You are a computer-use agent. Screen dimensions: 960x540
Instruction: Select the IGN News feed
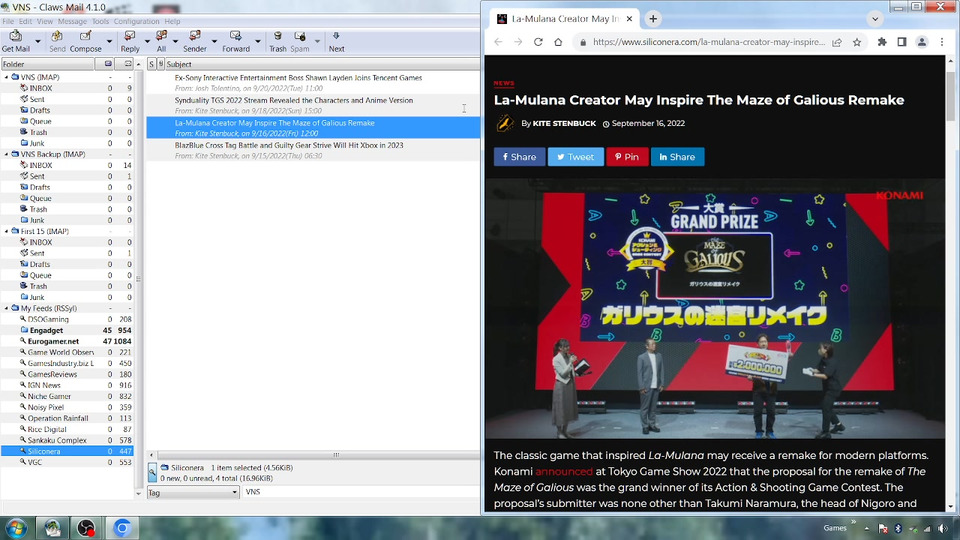[x=44, y=385]
